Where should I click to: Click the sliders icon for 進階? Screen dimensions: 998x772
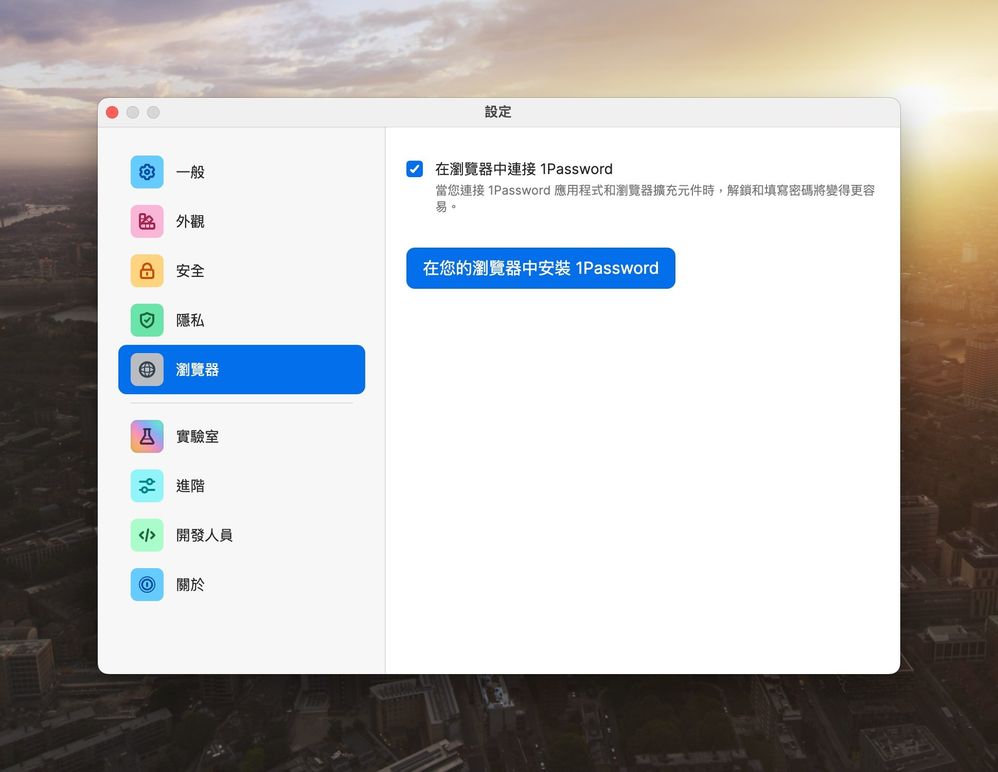point(147,486)
